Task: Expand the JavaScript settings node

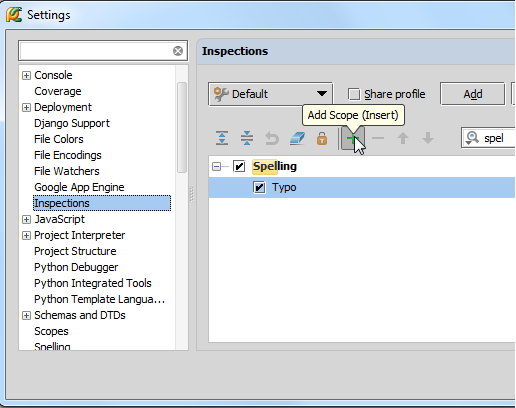Action: pyautogui.click(x=26, y=219)
